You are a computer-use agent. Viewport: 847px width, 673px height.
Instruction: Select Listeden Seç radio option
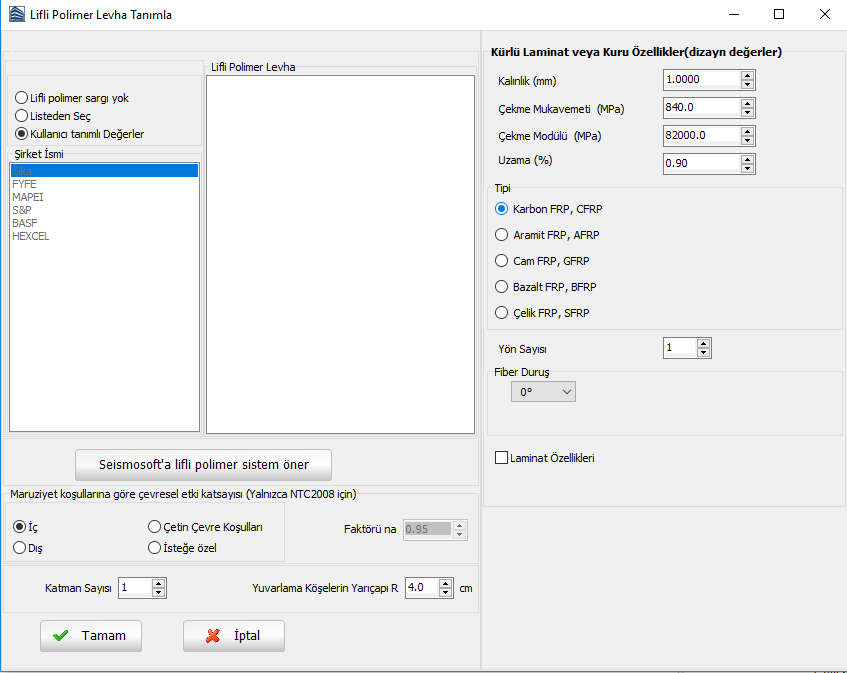coord(21,116)
